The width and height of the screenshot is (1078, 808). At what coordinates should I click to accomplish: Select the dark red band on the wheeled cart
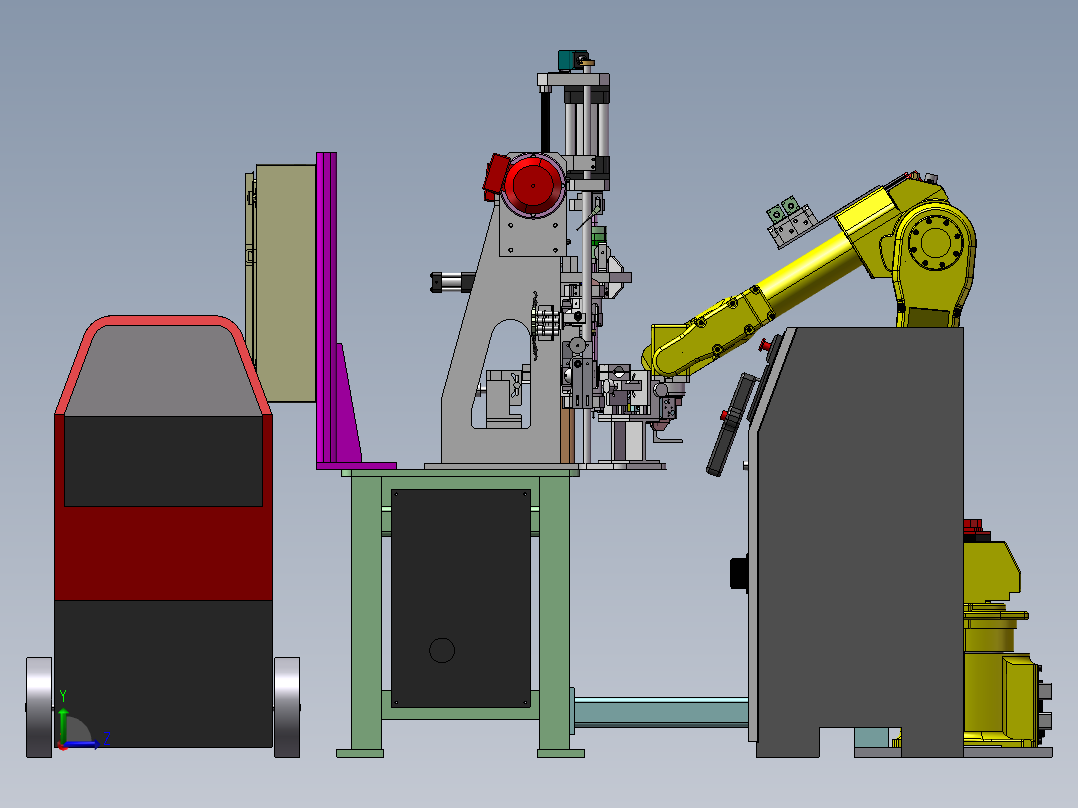click(163, 553)
